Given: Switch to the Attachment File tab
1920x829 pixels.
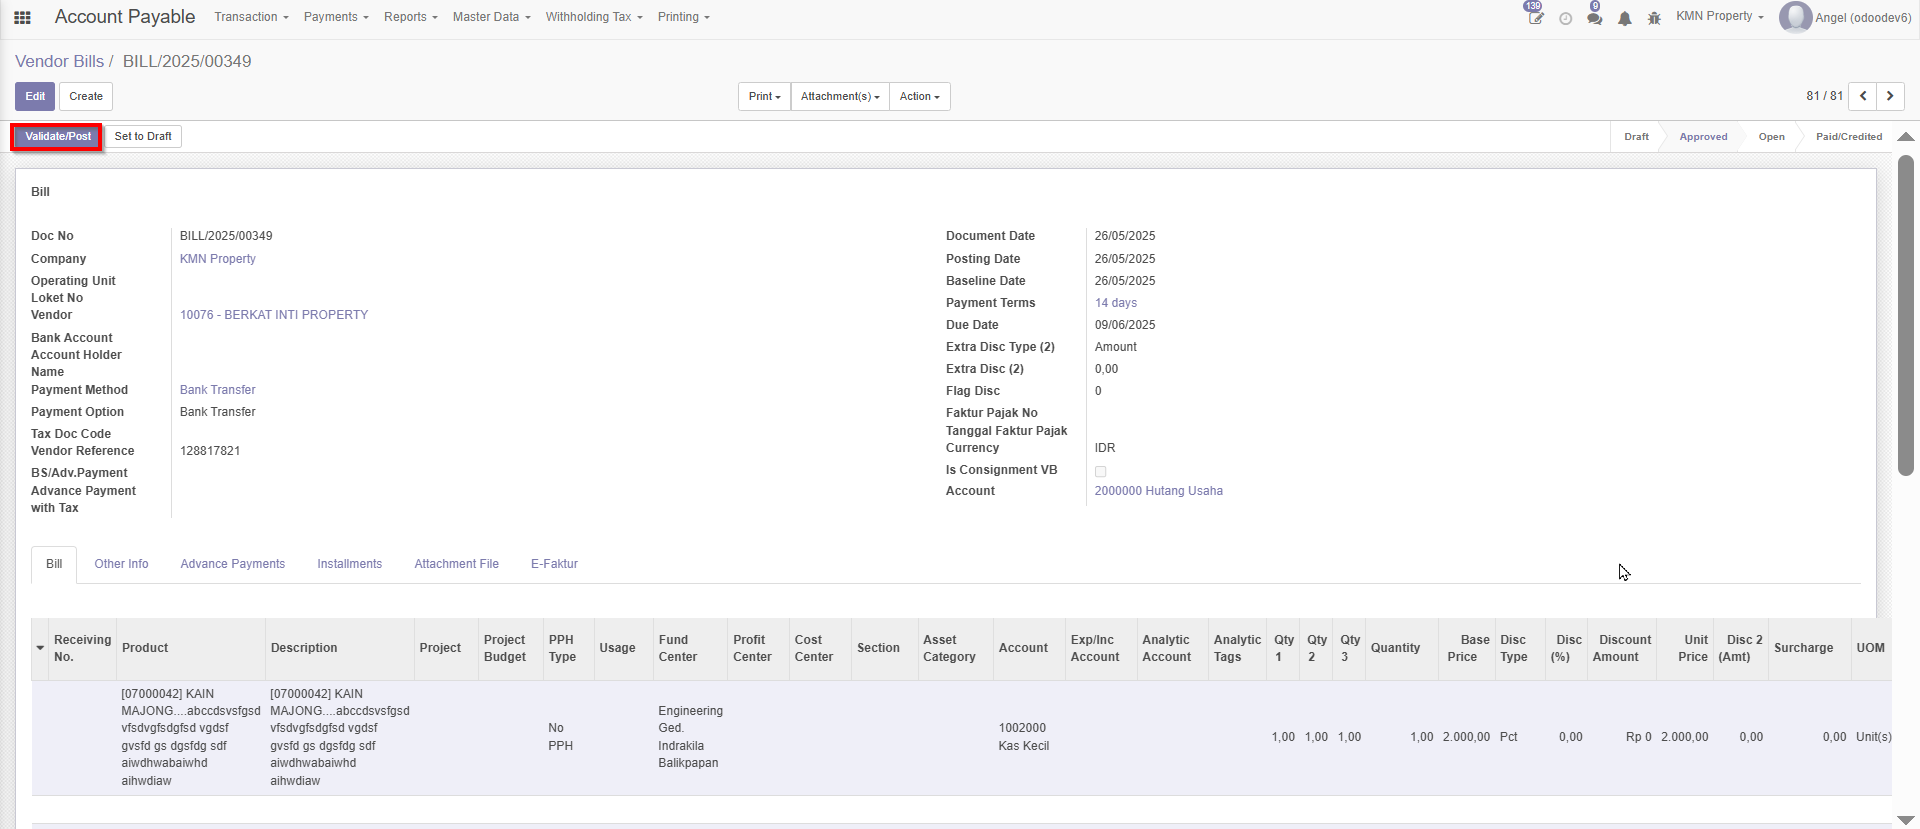Looking at the screenshot, I should pyautogui.click(x=456, y=564).
